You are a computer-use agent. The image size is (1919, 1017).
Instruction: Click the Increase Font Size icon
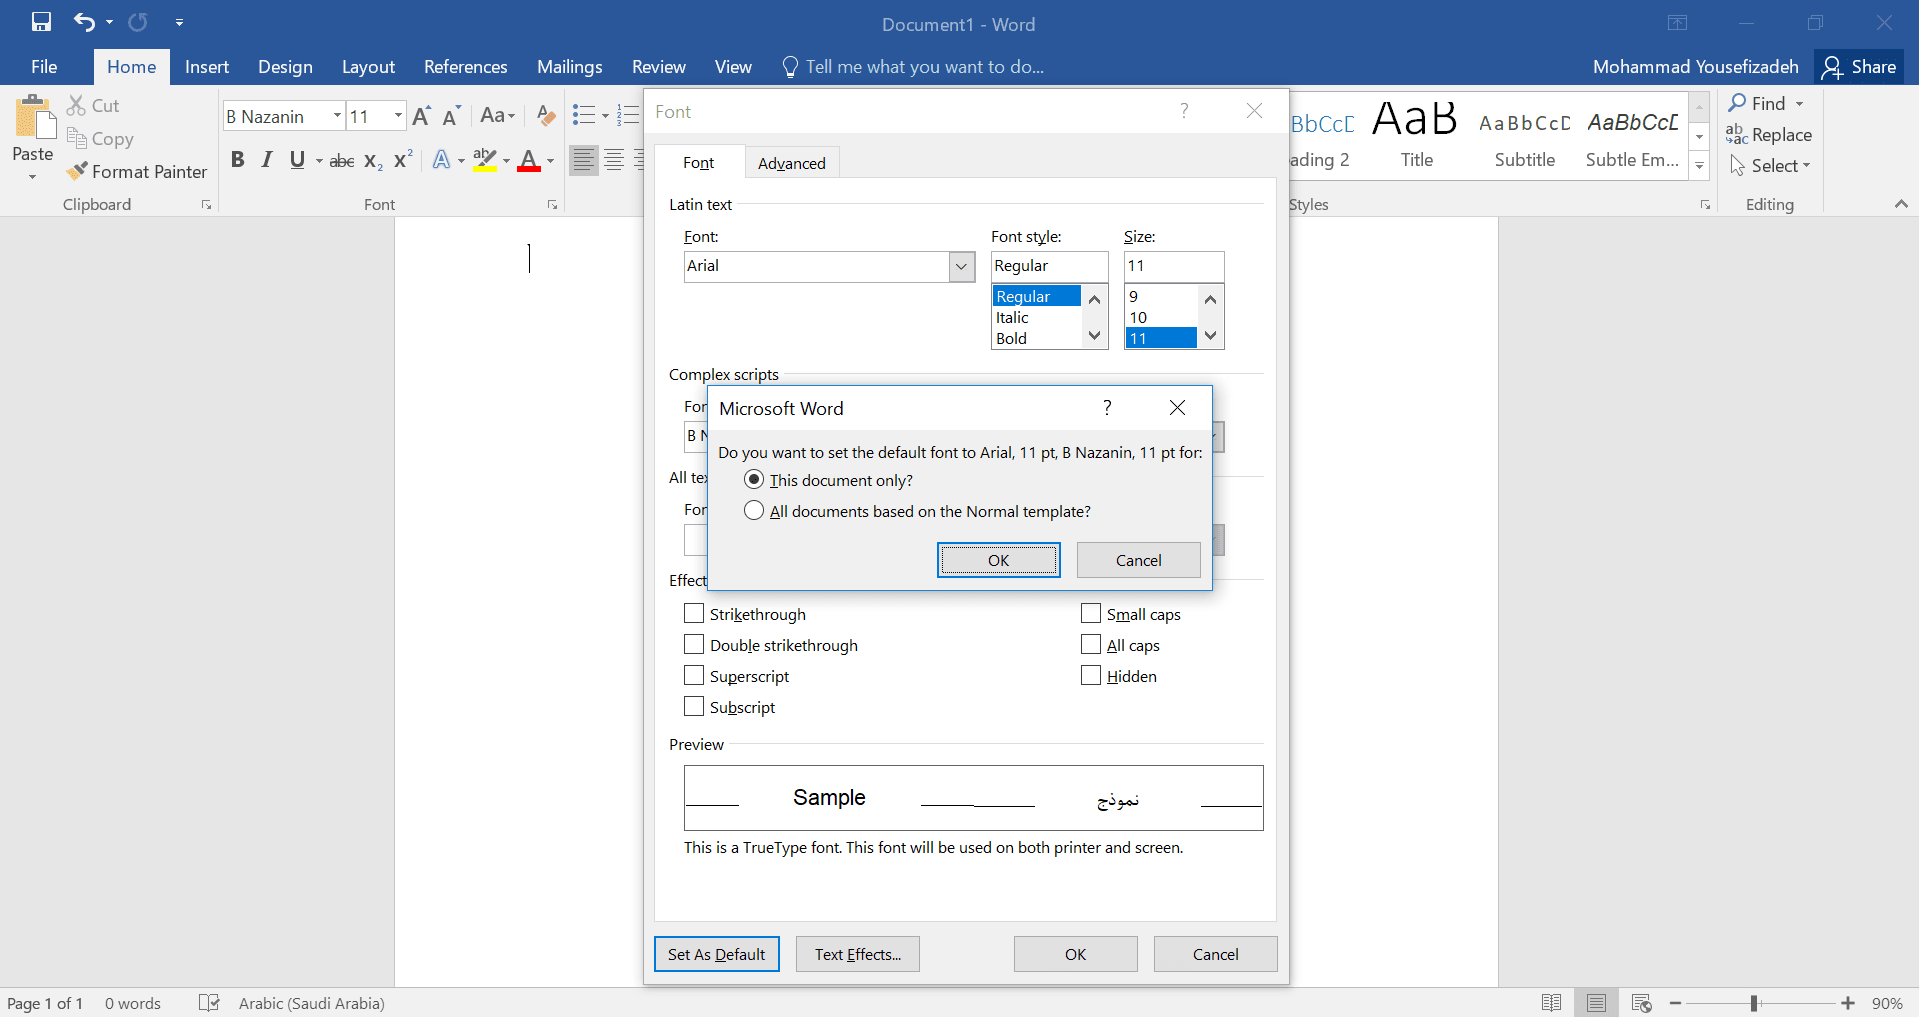(x=421, y=116)
